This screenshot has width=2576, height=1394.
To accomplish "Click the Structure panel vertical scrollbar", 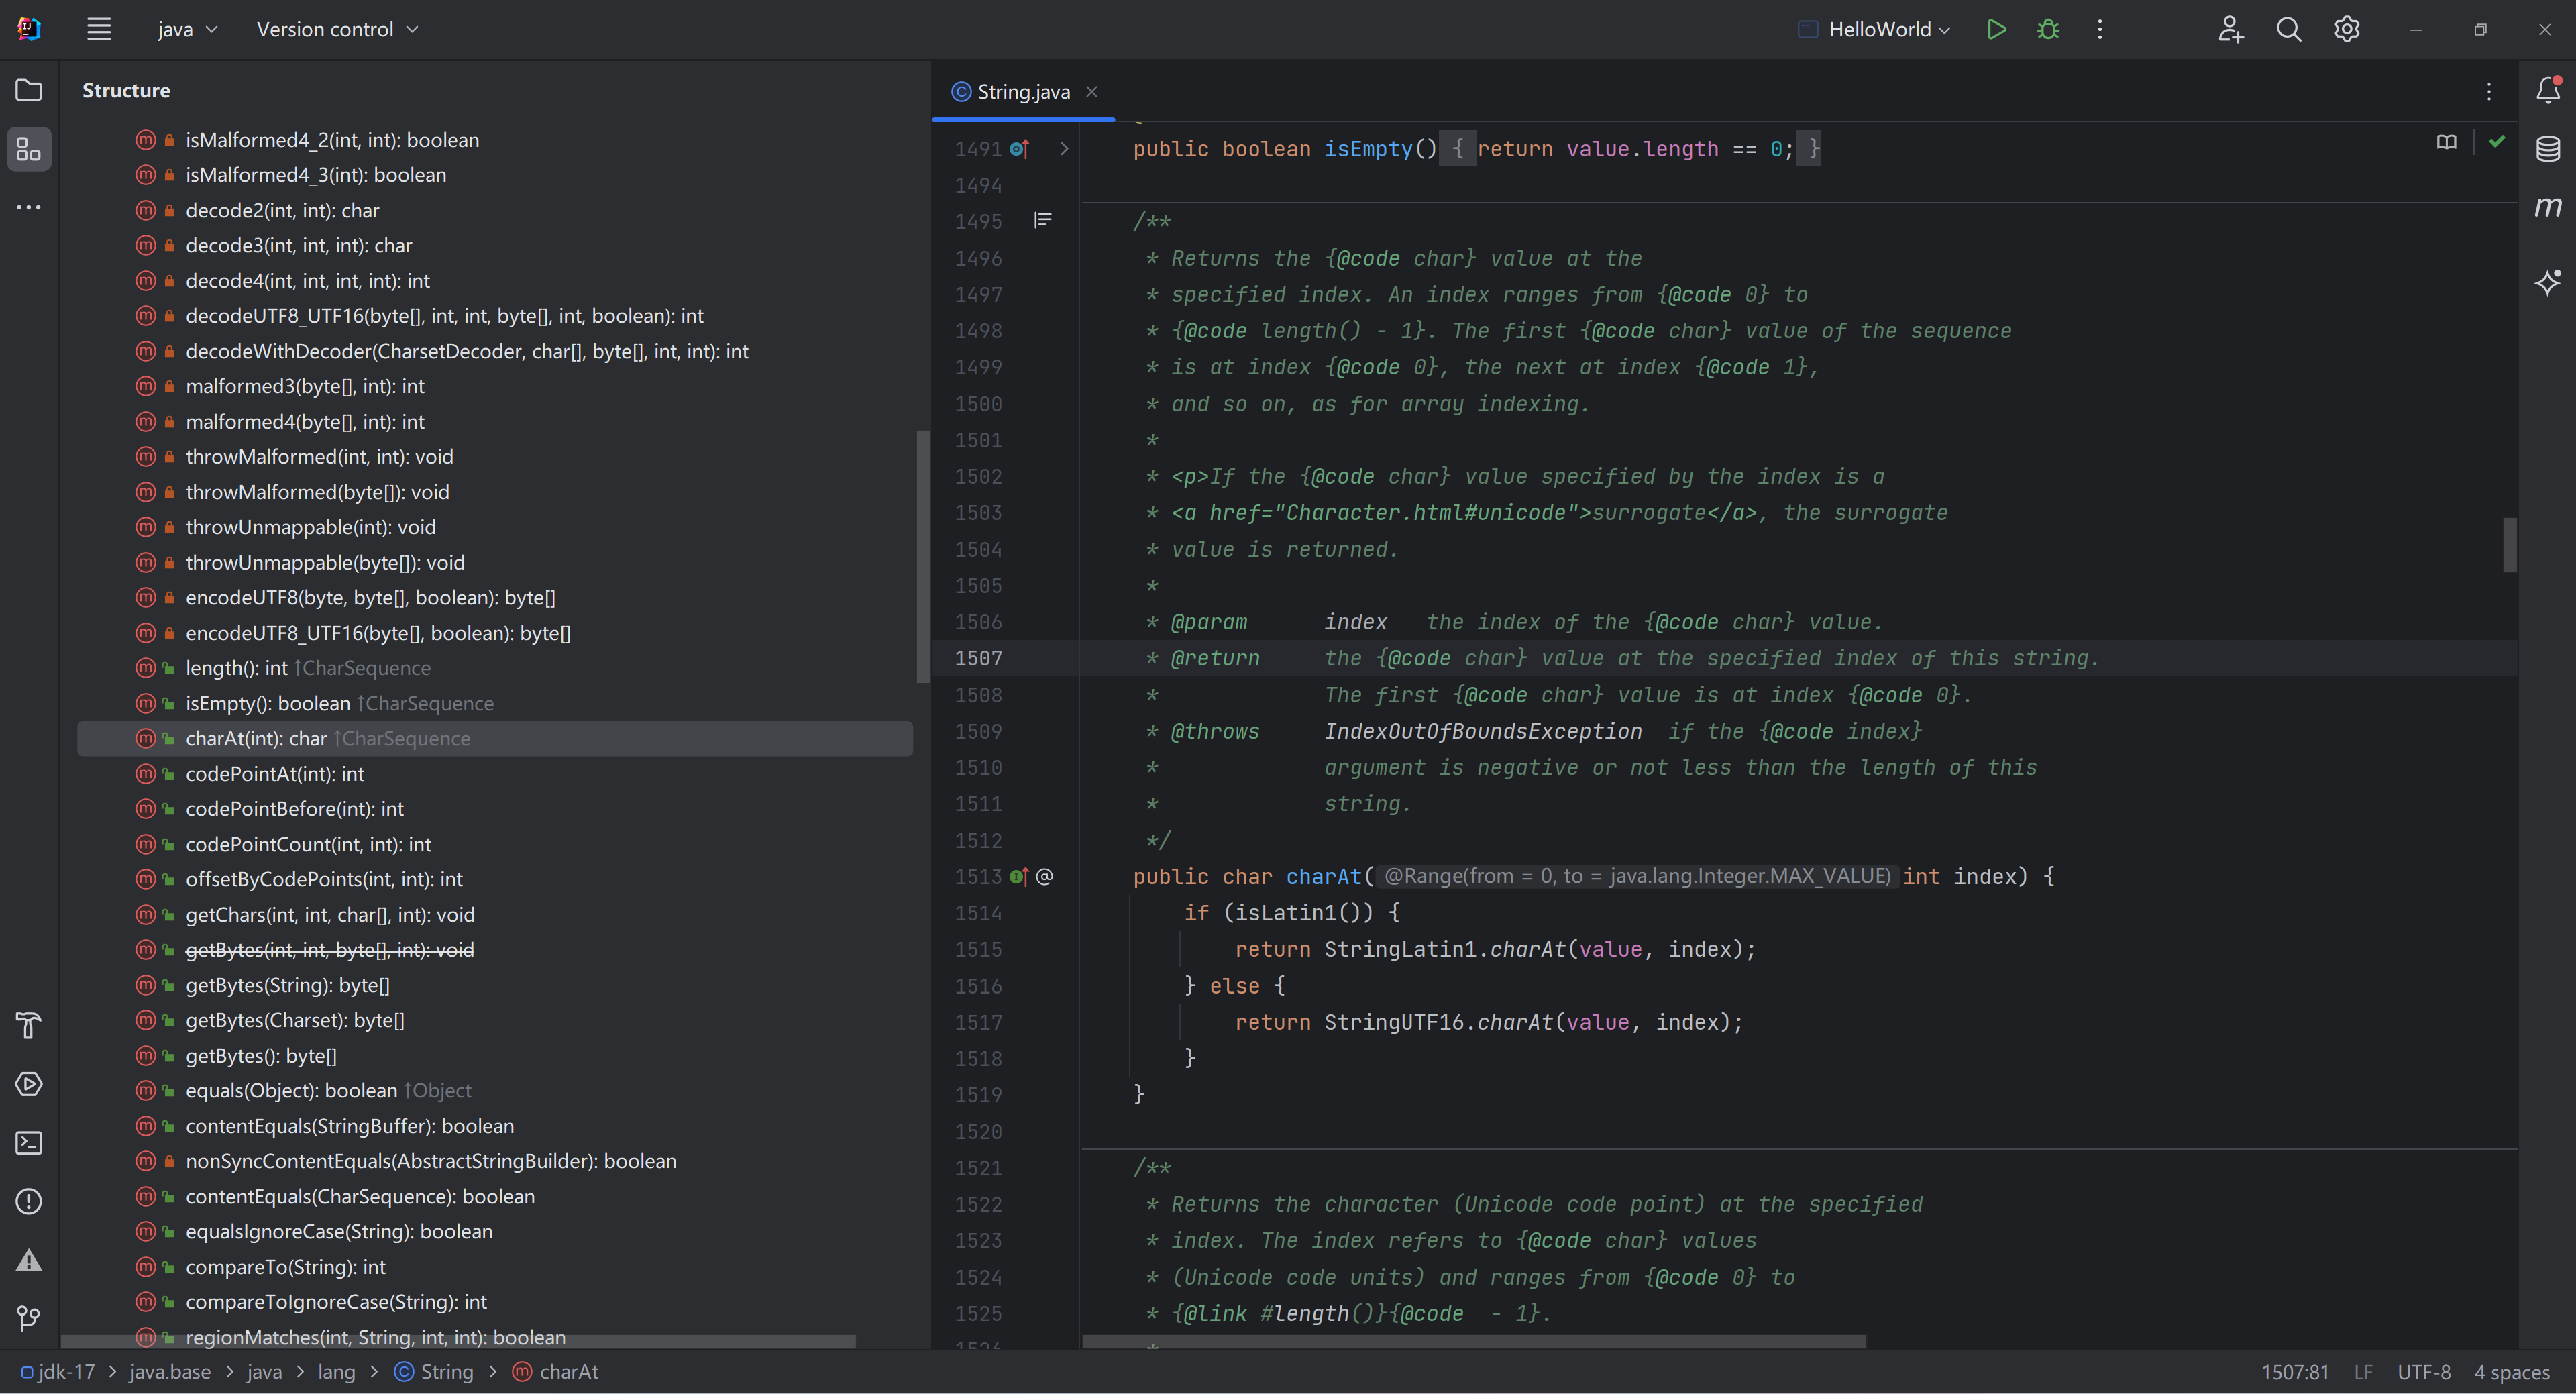I will point(922,556).
